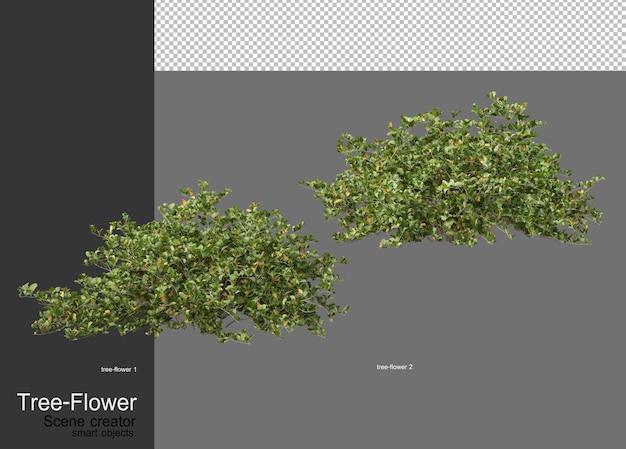The height and width of the screenshot is (449, 626).
Task: Click the 'Scene creator' subtitle text
Action: (x=90, y=421)
